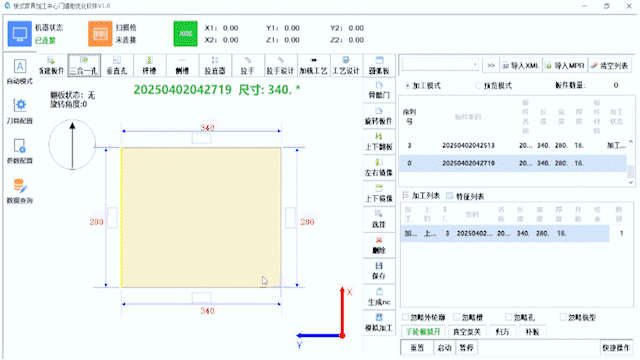Click the bottom edge box above 340
The height and width of the screenshot is (360, 640).
201,297
